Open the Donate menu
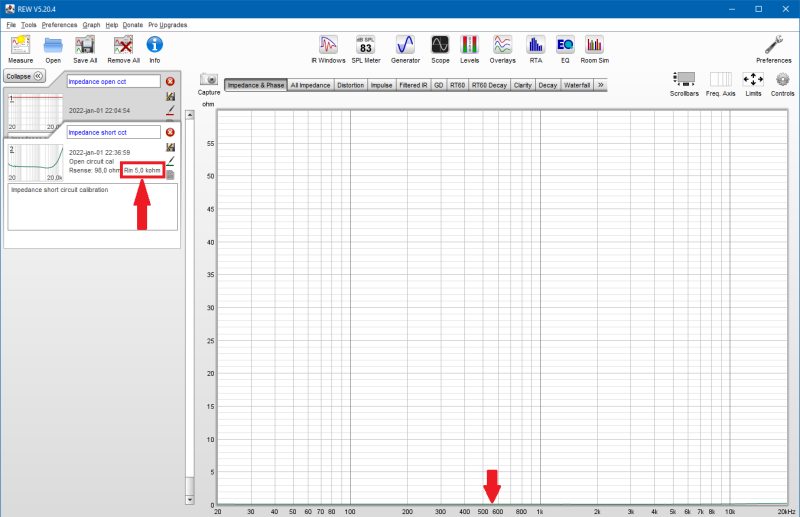 133,24
